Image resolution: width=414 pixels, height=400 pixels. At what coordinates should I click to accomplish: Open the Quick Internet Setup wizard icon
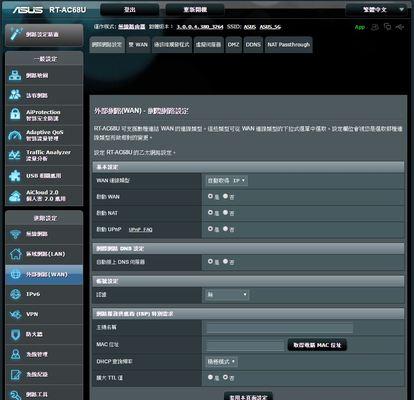click(16, 34)
